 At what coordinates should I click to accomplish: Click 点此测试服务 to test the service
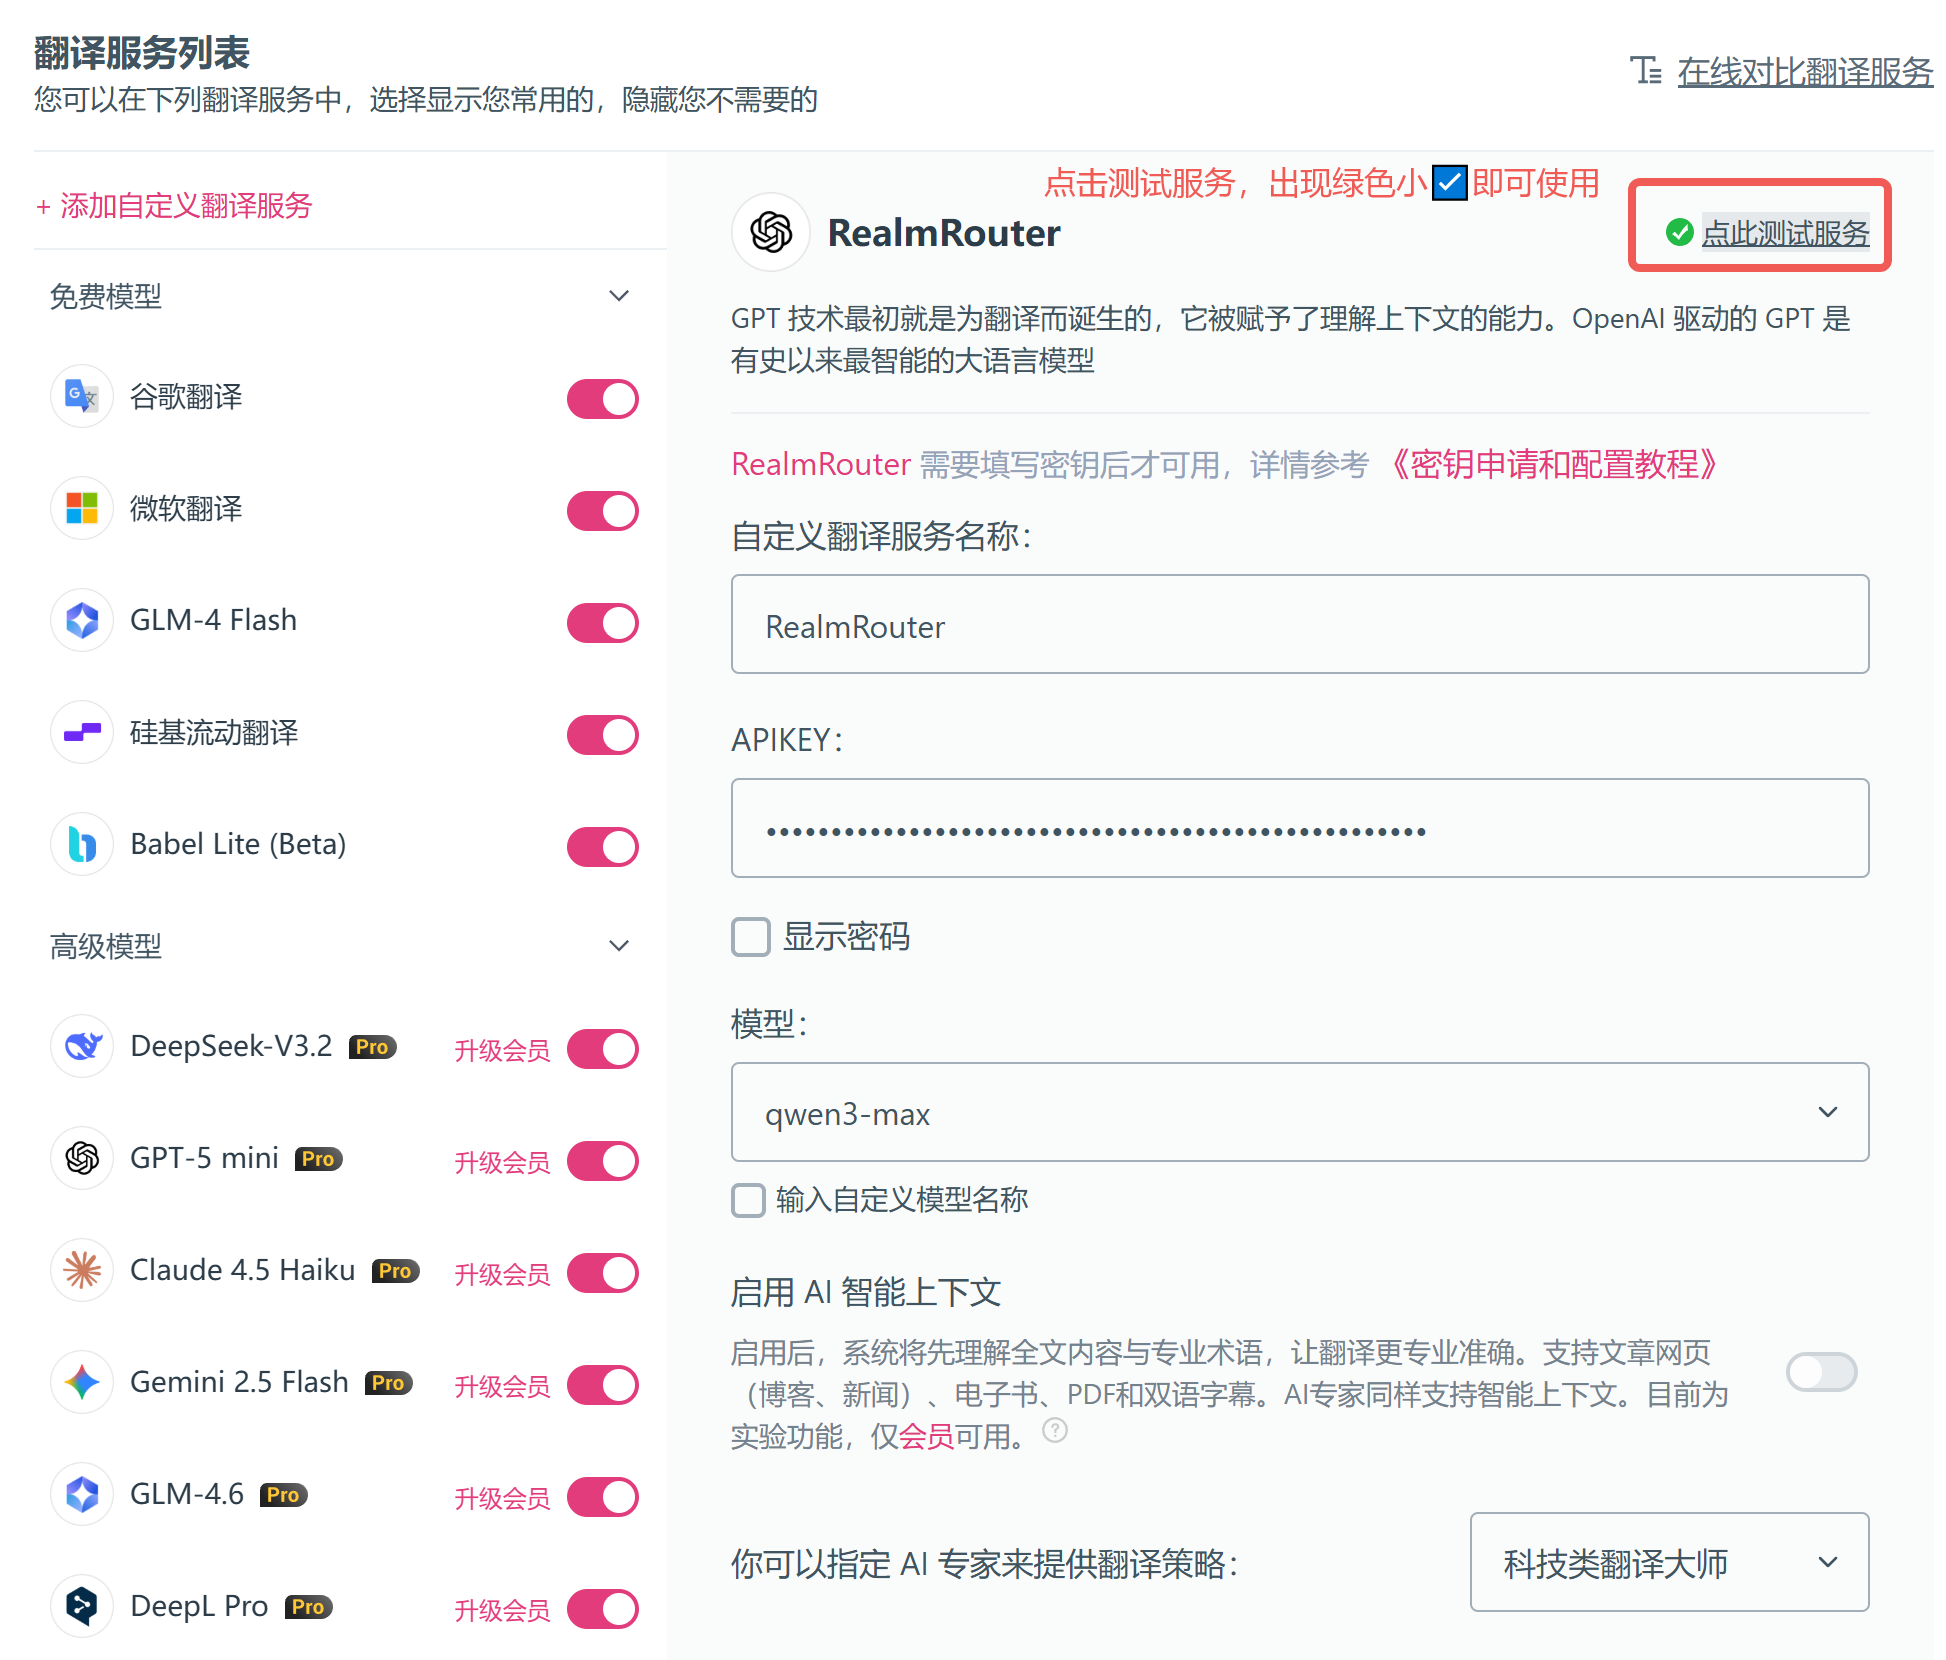point(1785,231)
